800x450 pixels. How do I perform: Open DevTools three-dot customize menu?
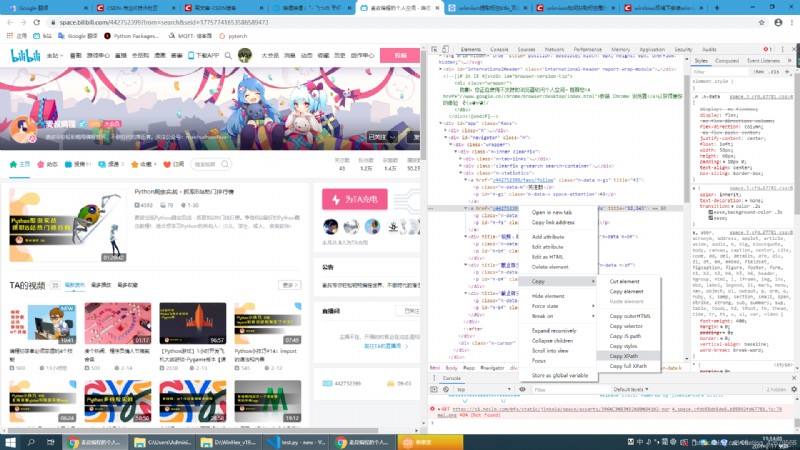[783, 49]
